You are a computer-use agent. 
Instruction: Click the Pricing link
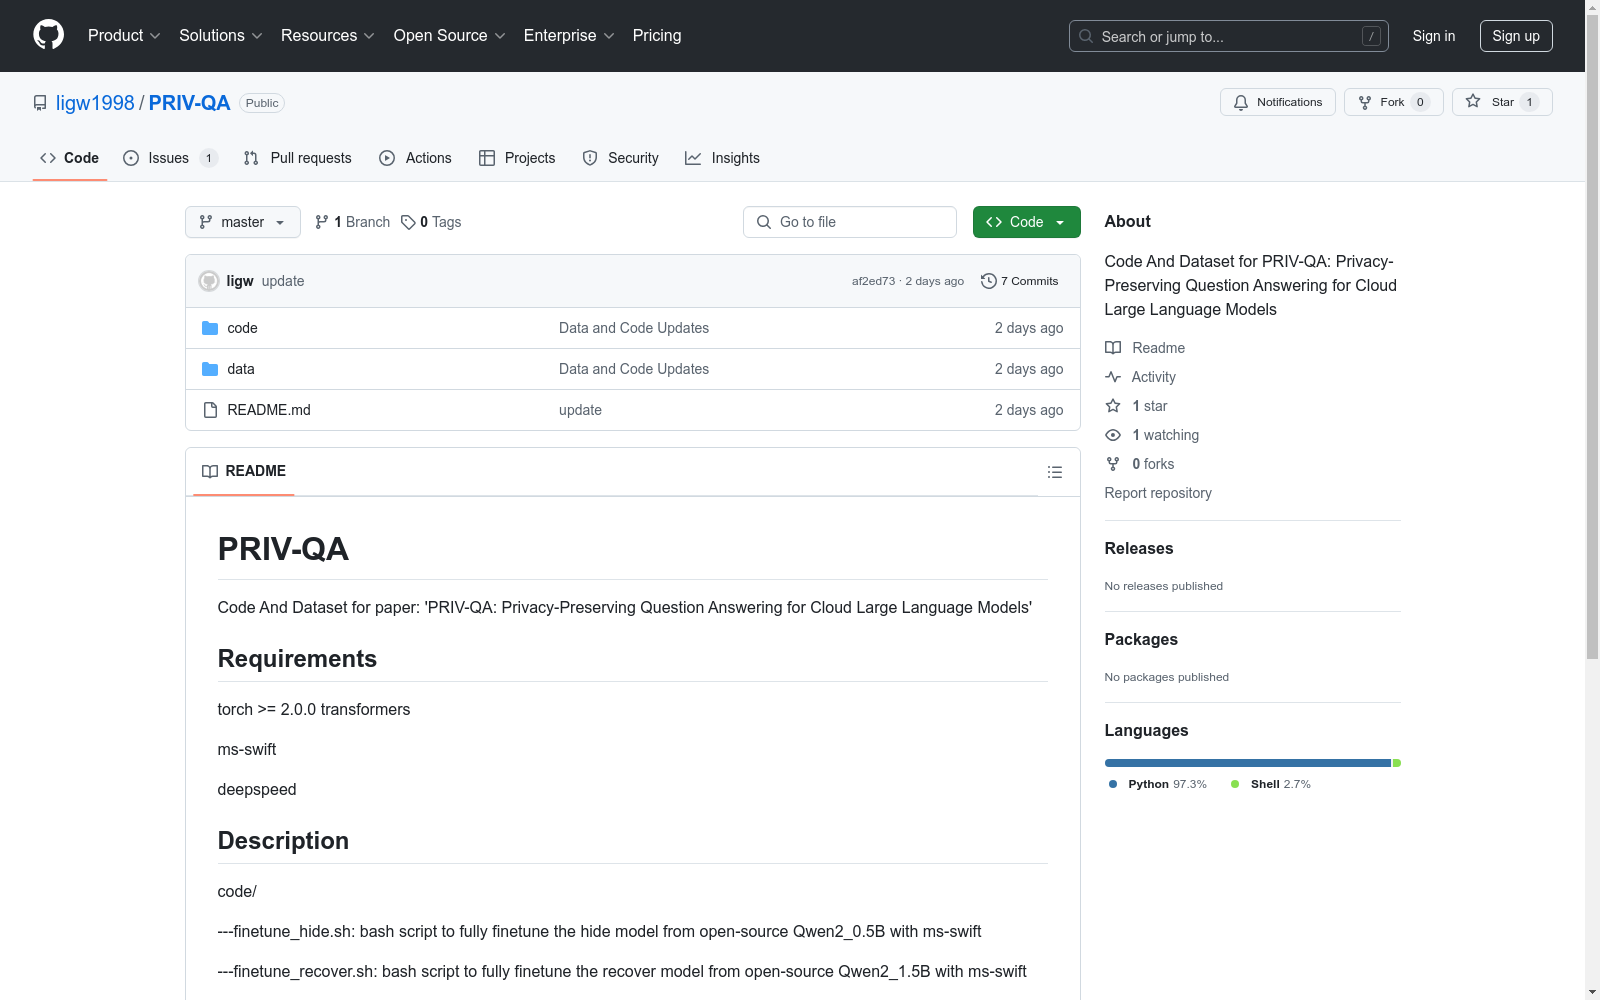point(657,35)
